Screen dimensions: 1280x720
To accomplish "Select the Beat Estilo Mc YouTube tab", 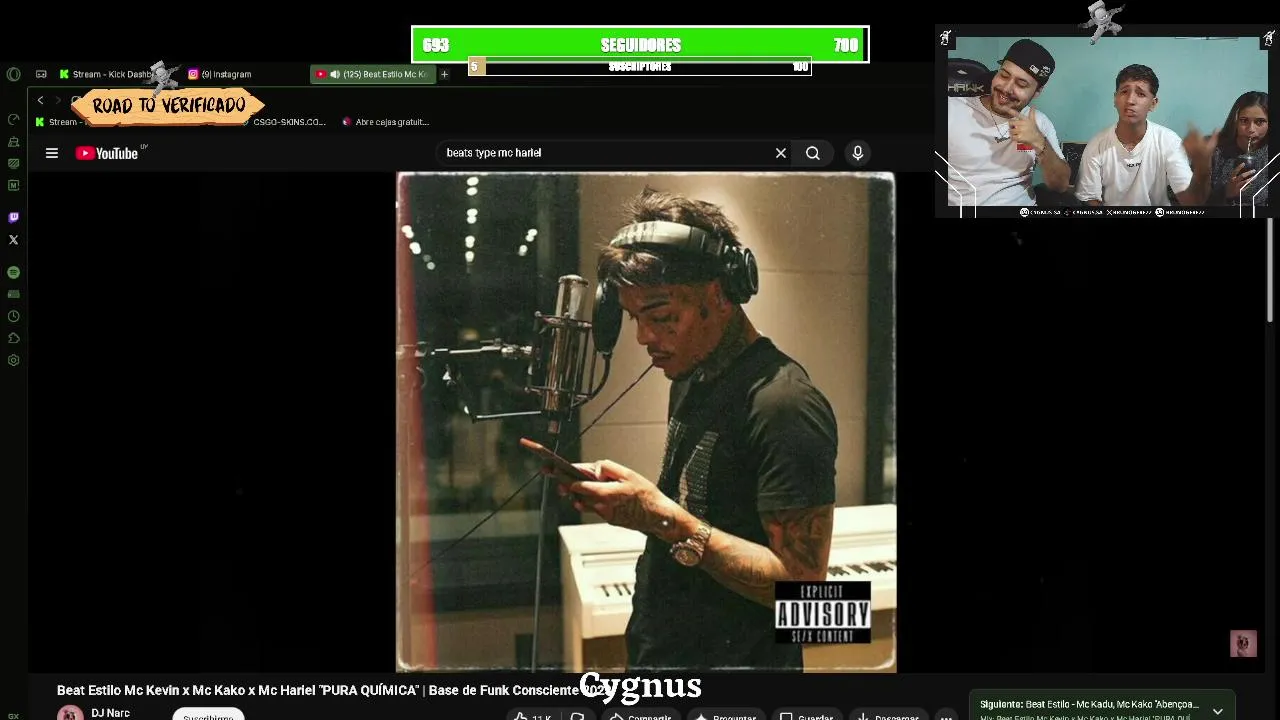I will [x=372, y=74].
